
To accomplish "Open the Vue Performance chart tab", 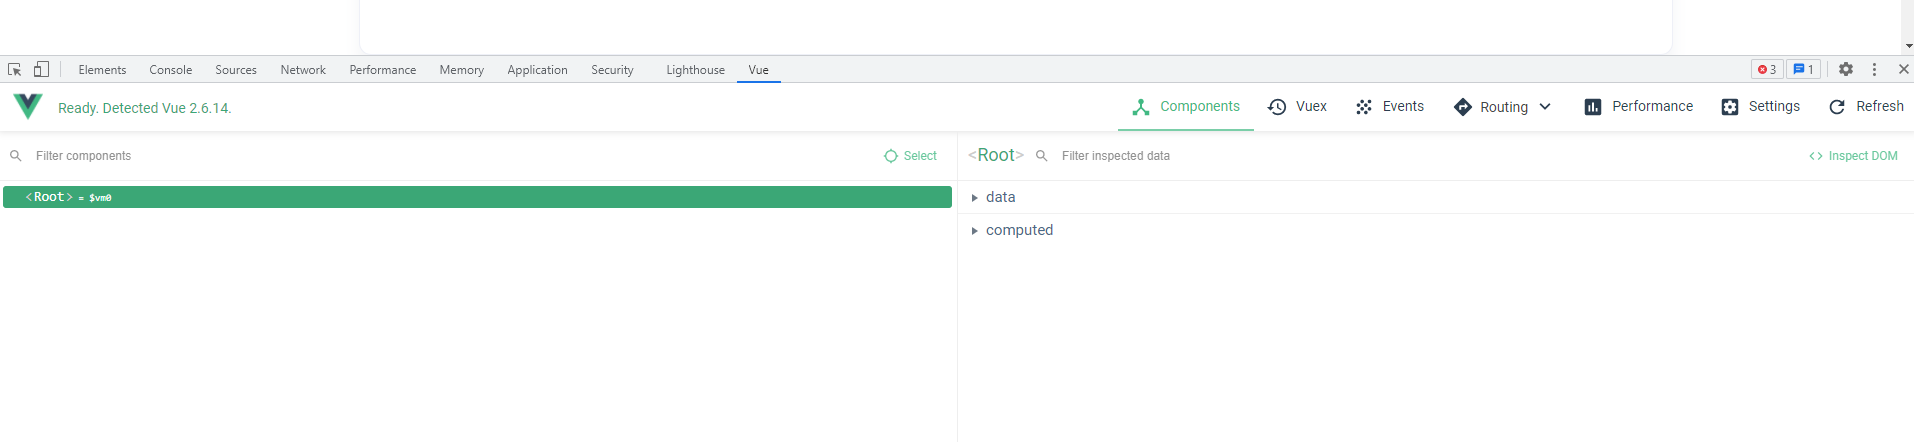I will tap(1639, 107).
